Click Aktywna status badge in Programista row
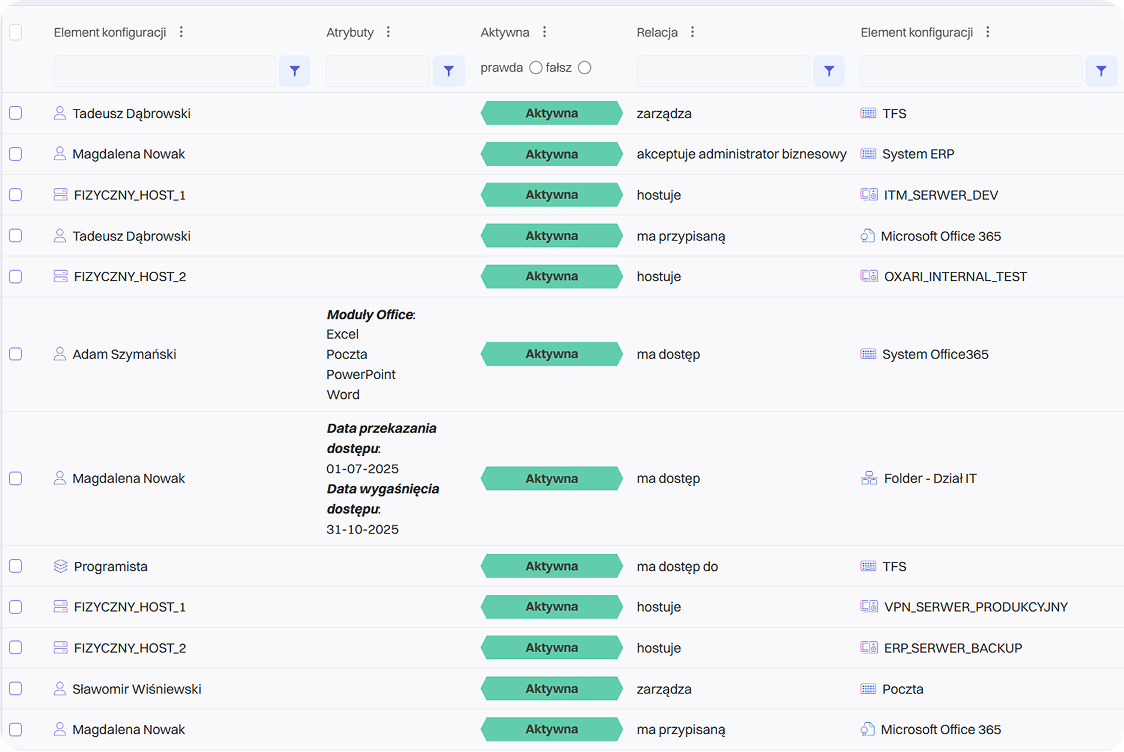 [551, 566]
